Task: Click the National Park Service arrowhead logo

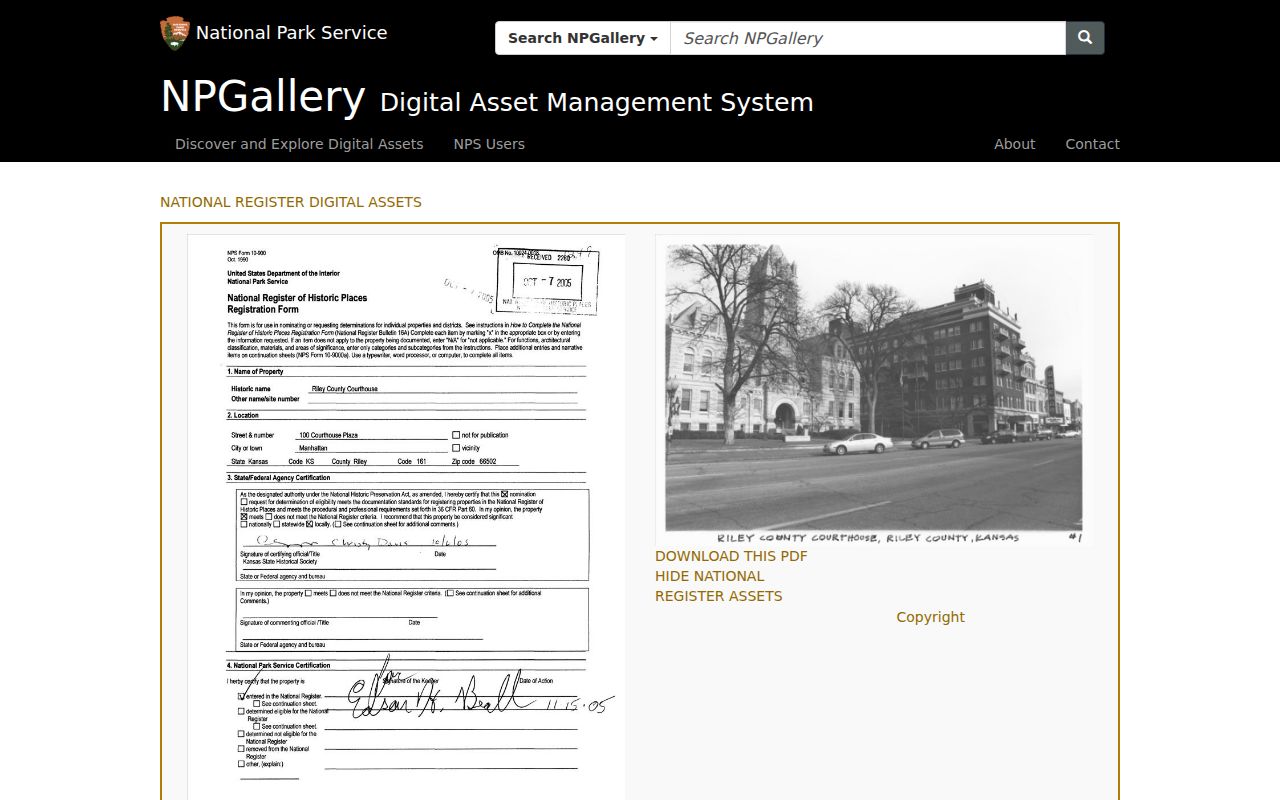Action: click(174, 33)
